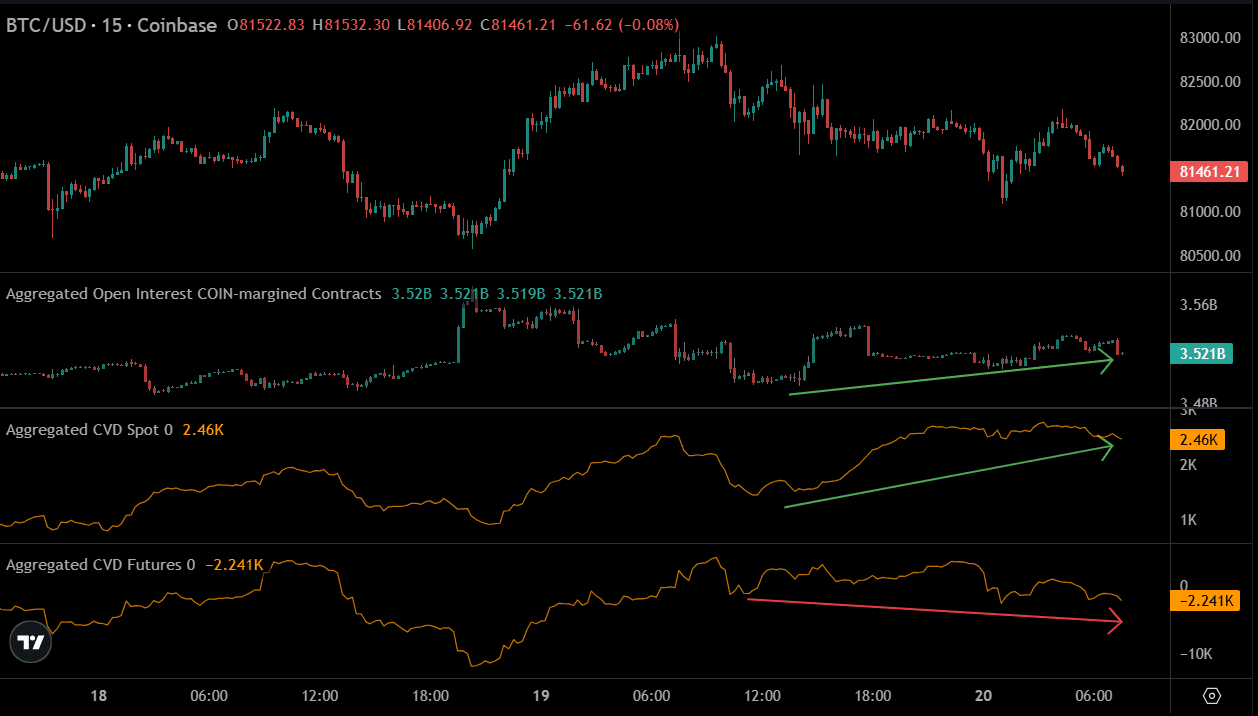Click the 82000.00 price scale label
1258x716 pixels.
click(x=1210, y=125)
